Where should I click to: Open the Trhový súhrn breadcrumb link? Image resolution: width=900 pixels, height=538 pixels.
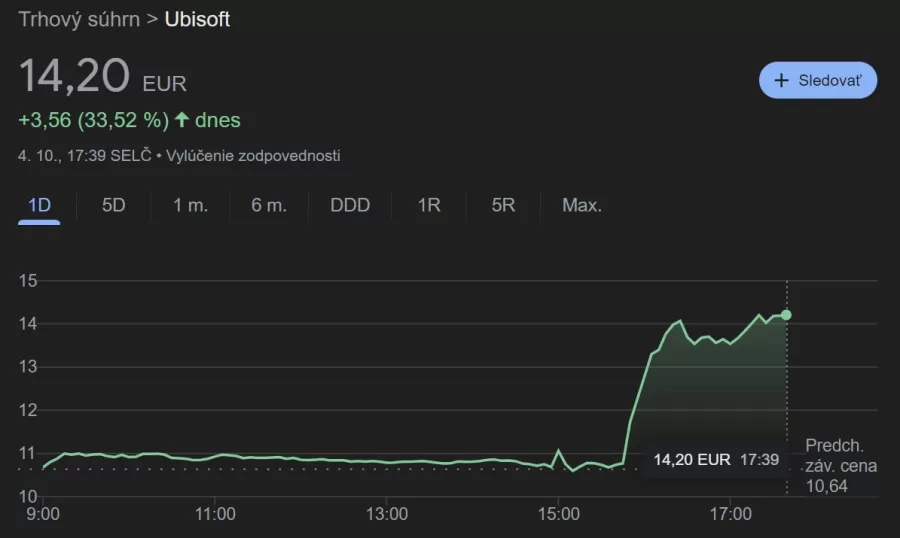click(79, 20)
